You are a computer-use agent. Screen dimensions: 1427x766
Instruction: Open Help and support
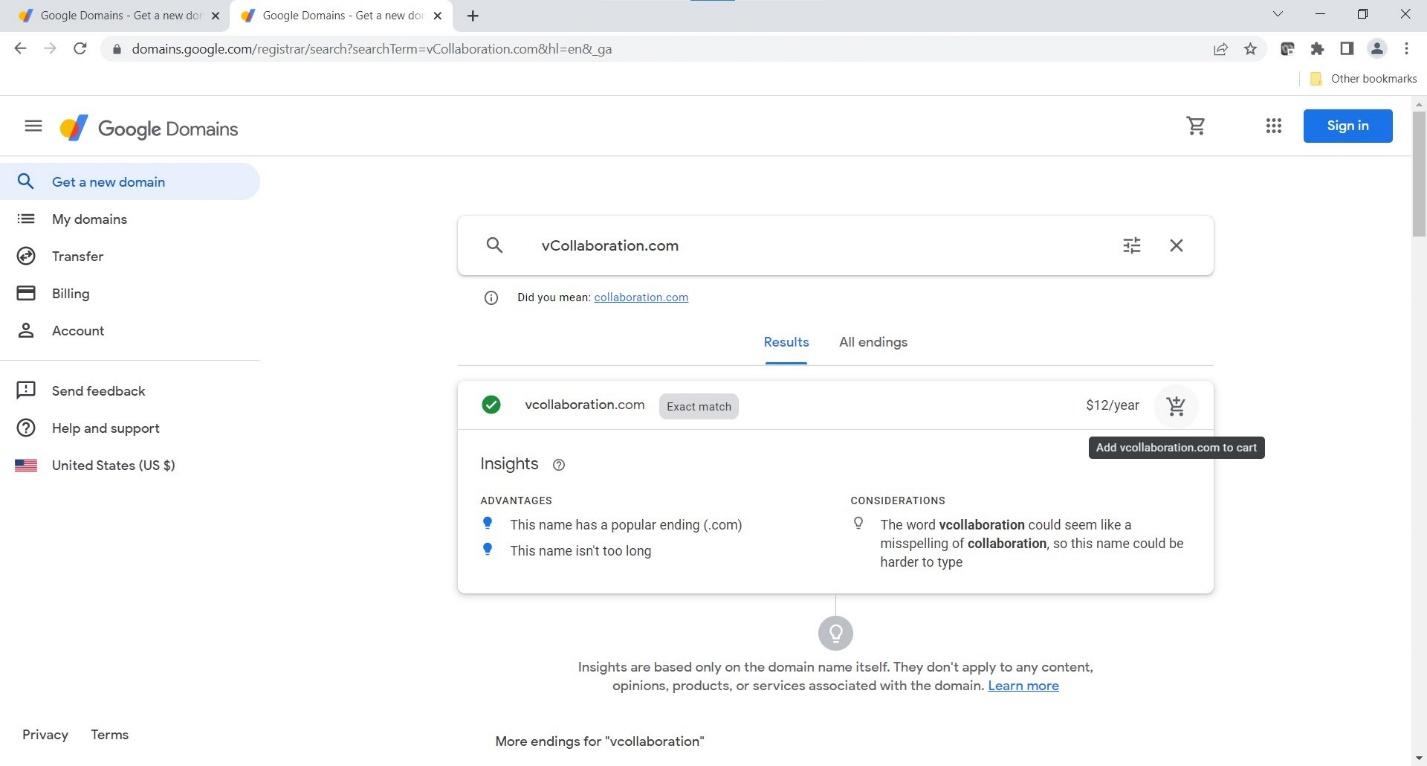coord(130,428)
